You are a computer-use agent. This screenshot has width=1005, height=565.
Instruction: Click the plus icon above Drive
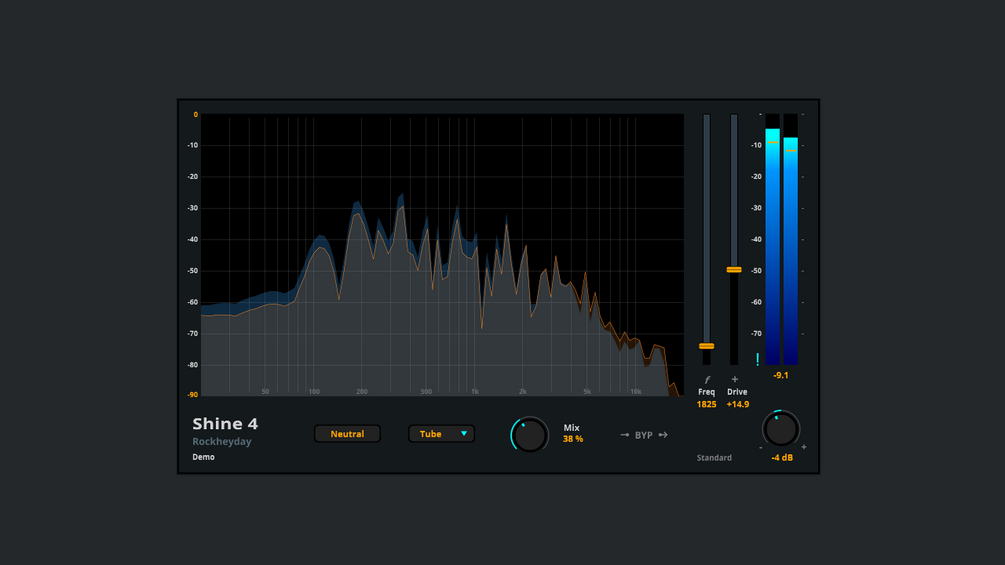pos(735,379)
